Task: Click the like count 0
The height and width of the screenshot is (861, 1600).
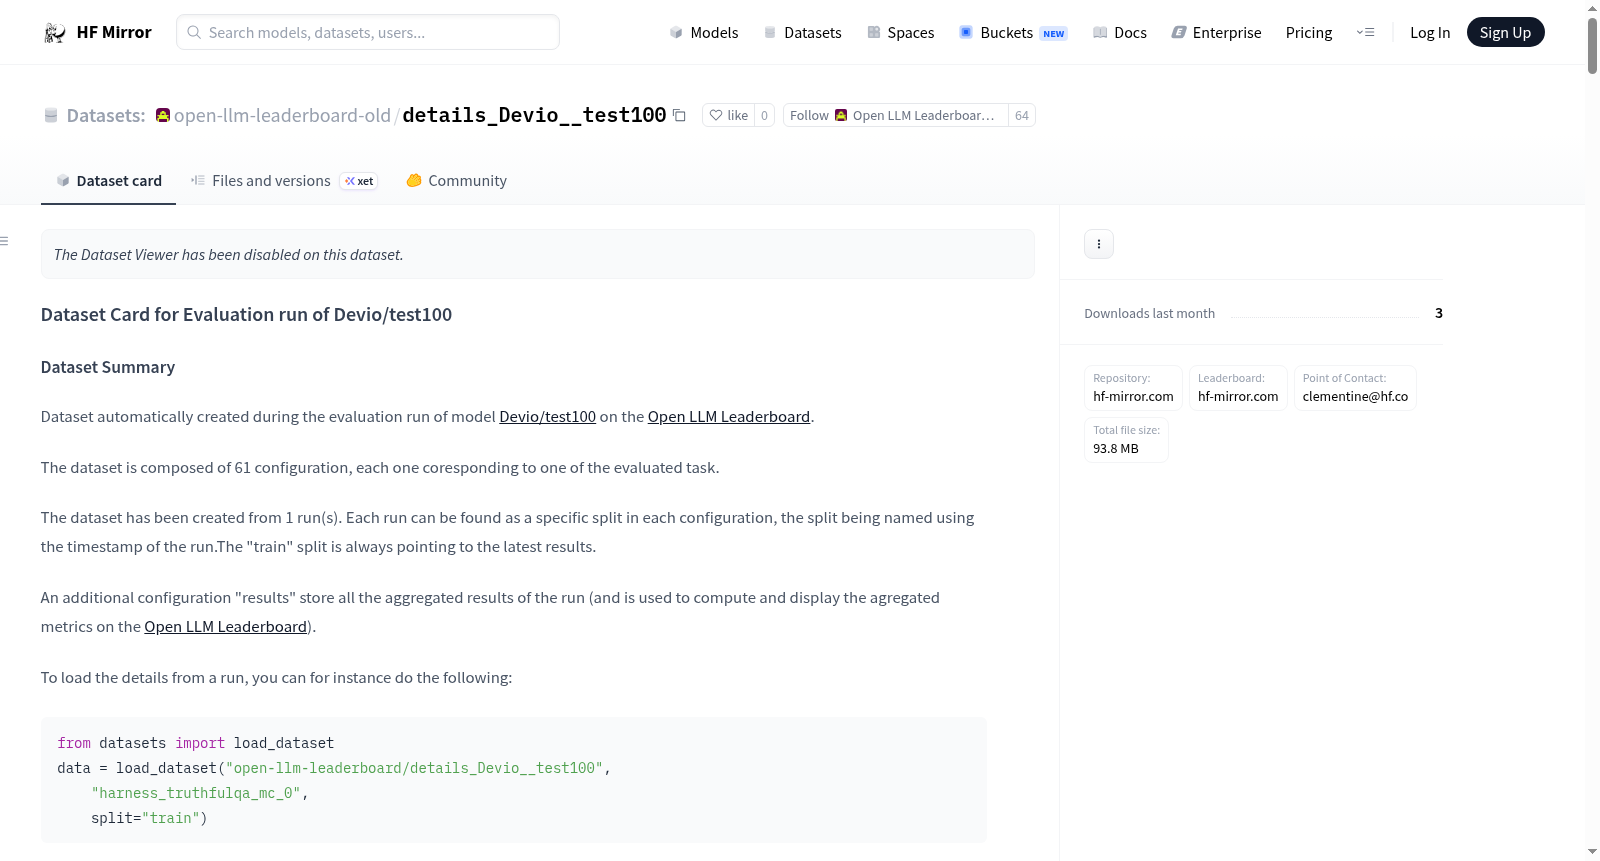Action: coord(765,115)
